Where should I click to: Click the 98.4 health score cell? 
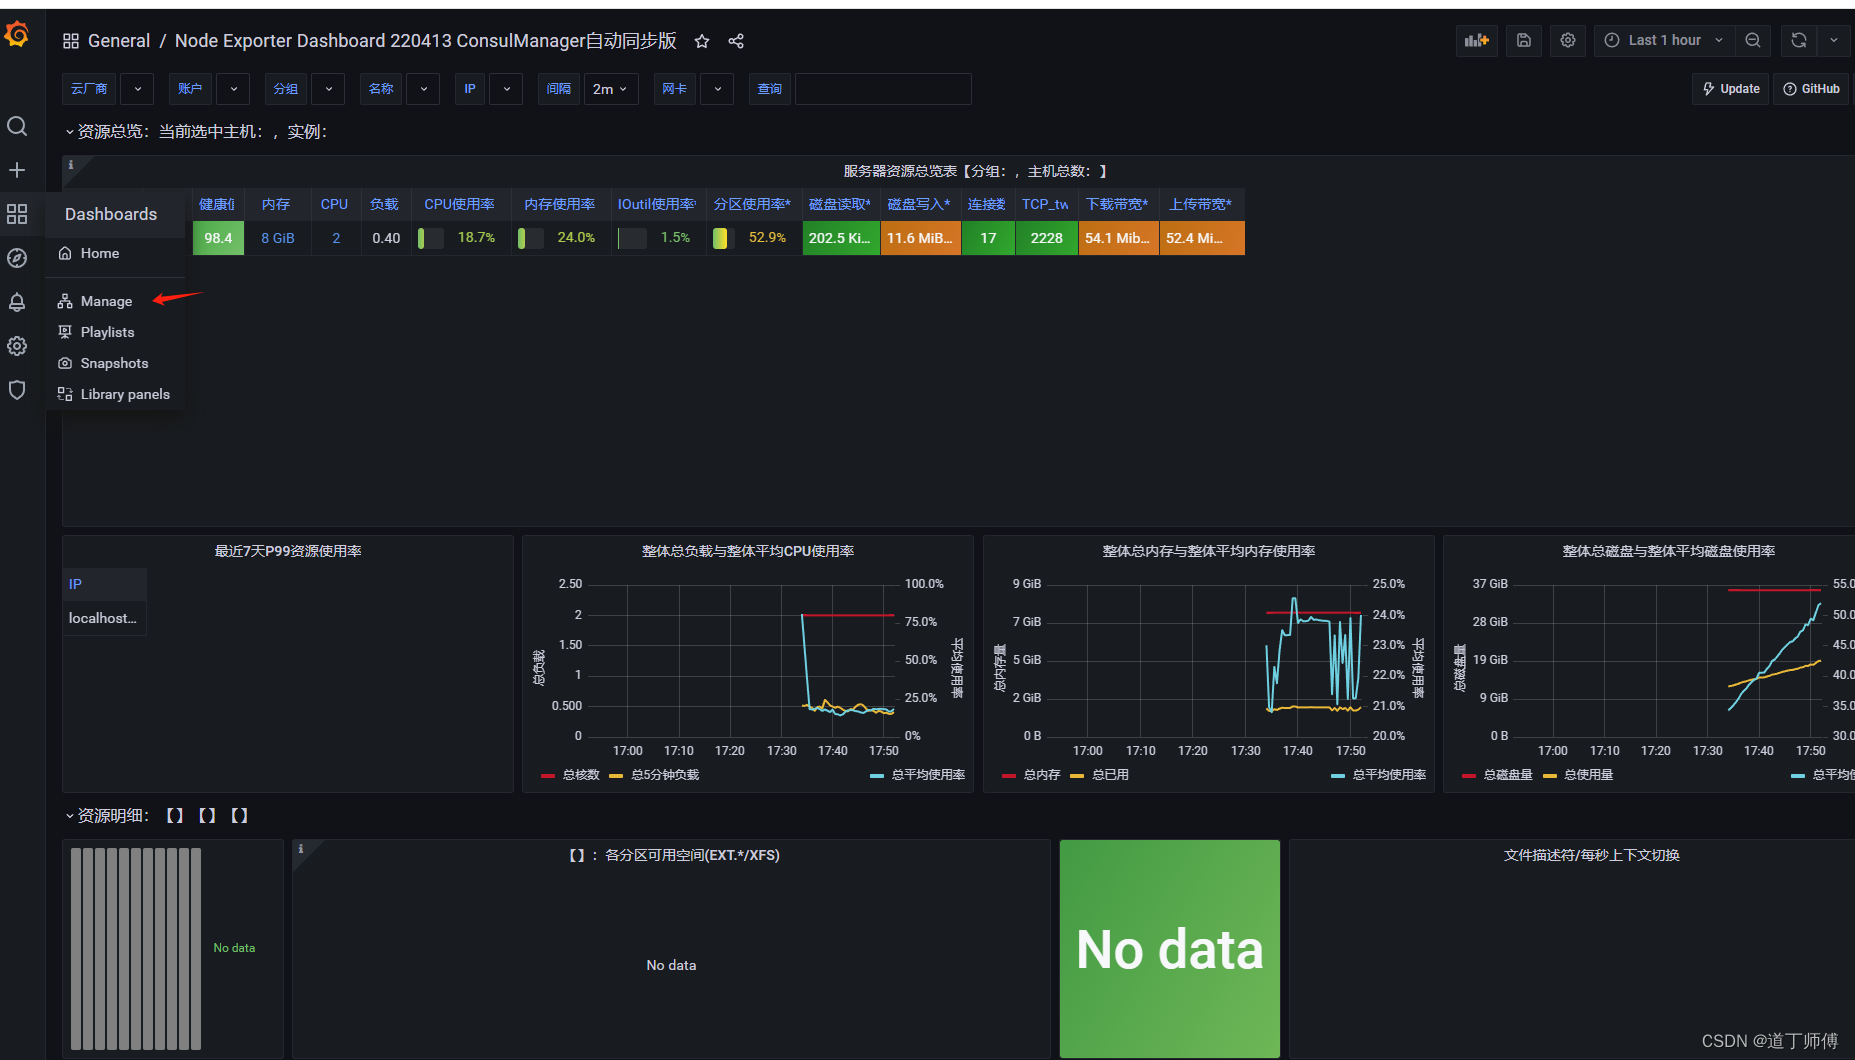click(x=218, y=238)
